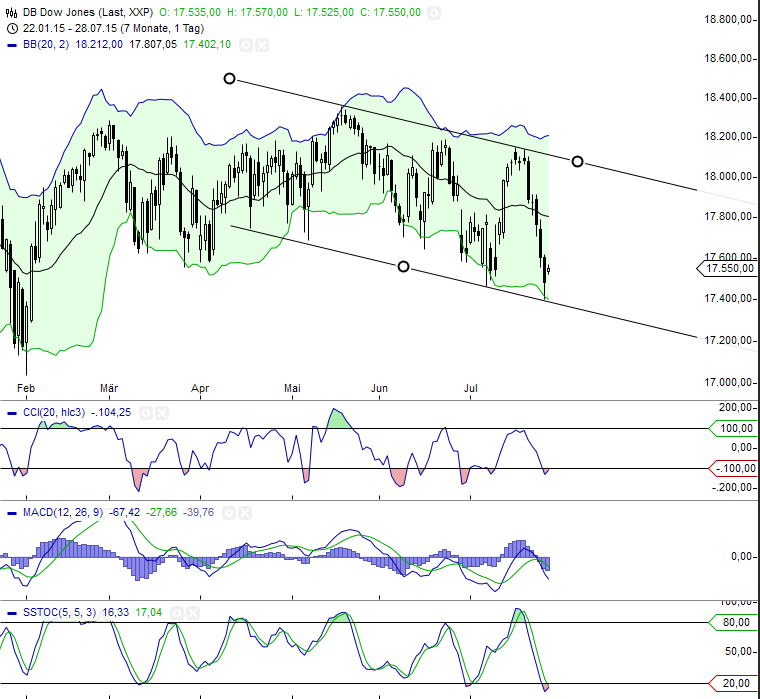The image size is (760, 699).
Task: Select the lower trendline's circle handle near 17.550
Action: pyautogui.click(x=403, y=267)
